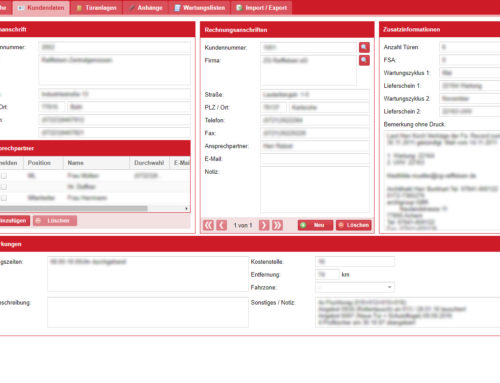
Task: Switch to the Türanlagen tab
Action: tap(96, 8)
